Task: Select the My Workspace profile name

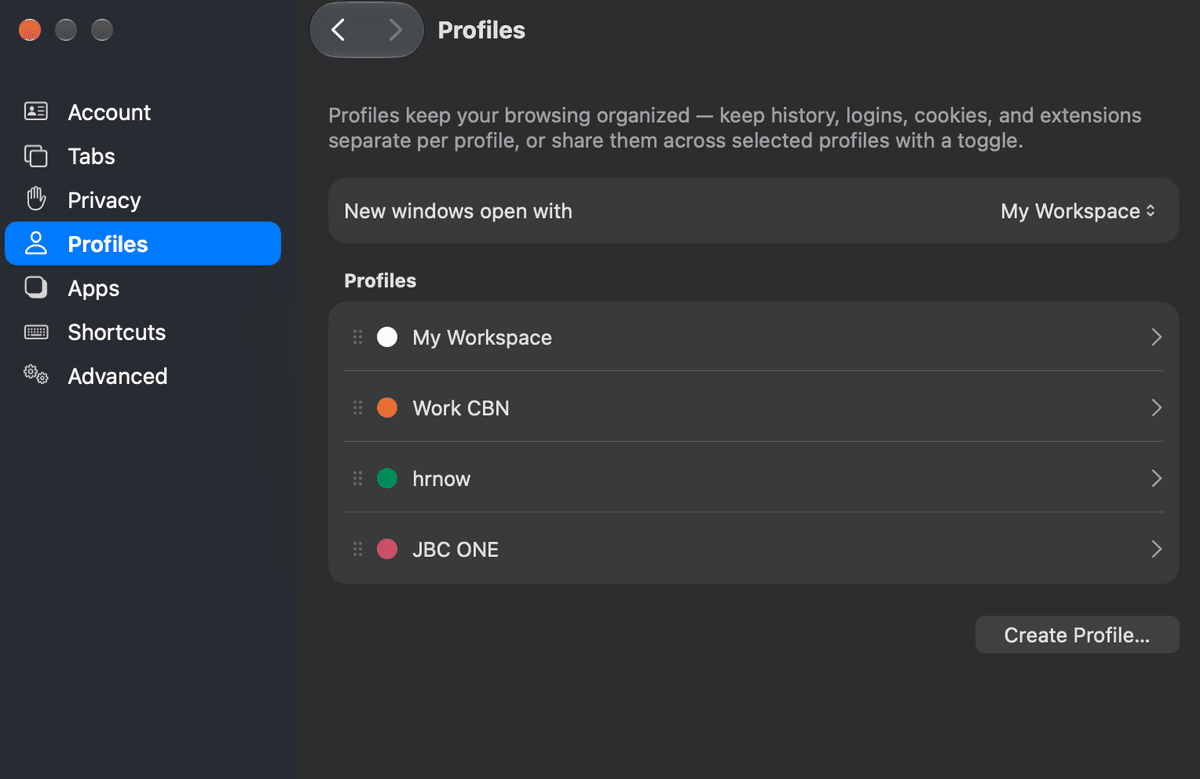Action: point(482,338)
